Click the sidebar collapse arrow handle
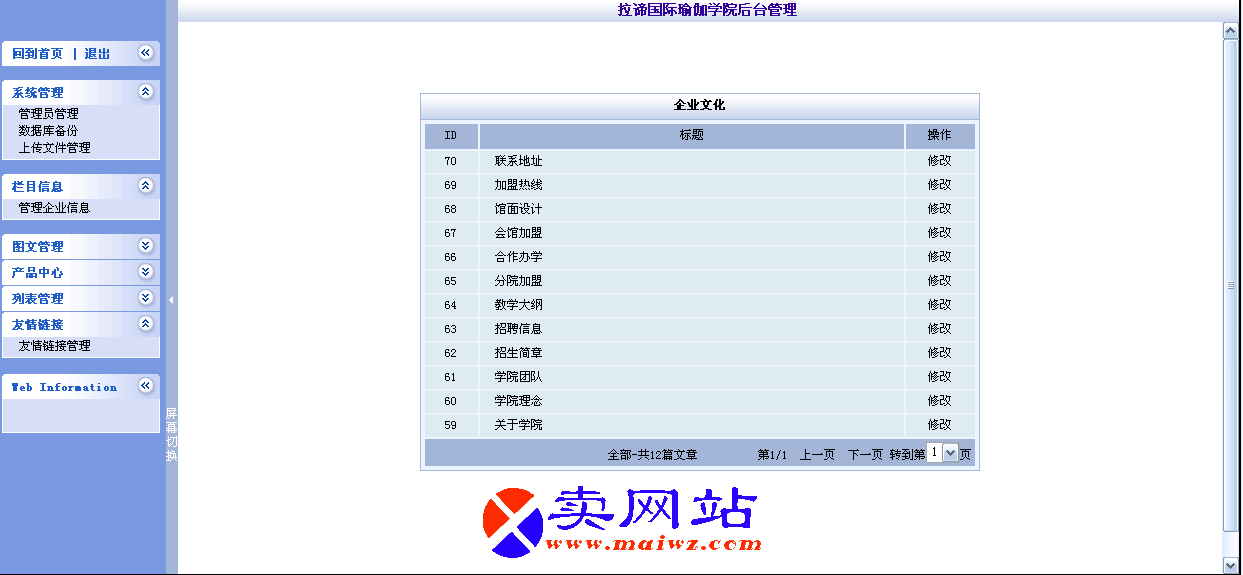The height and width of the screenshot is (575, 1243). coord(171,300)
